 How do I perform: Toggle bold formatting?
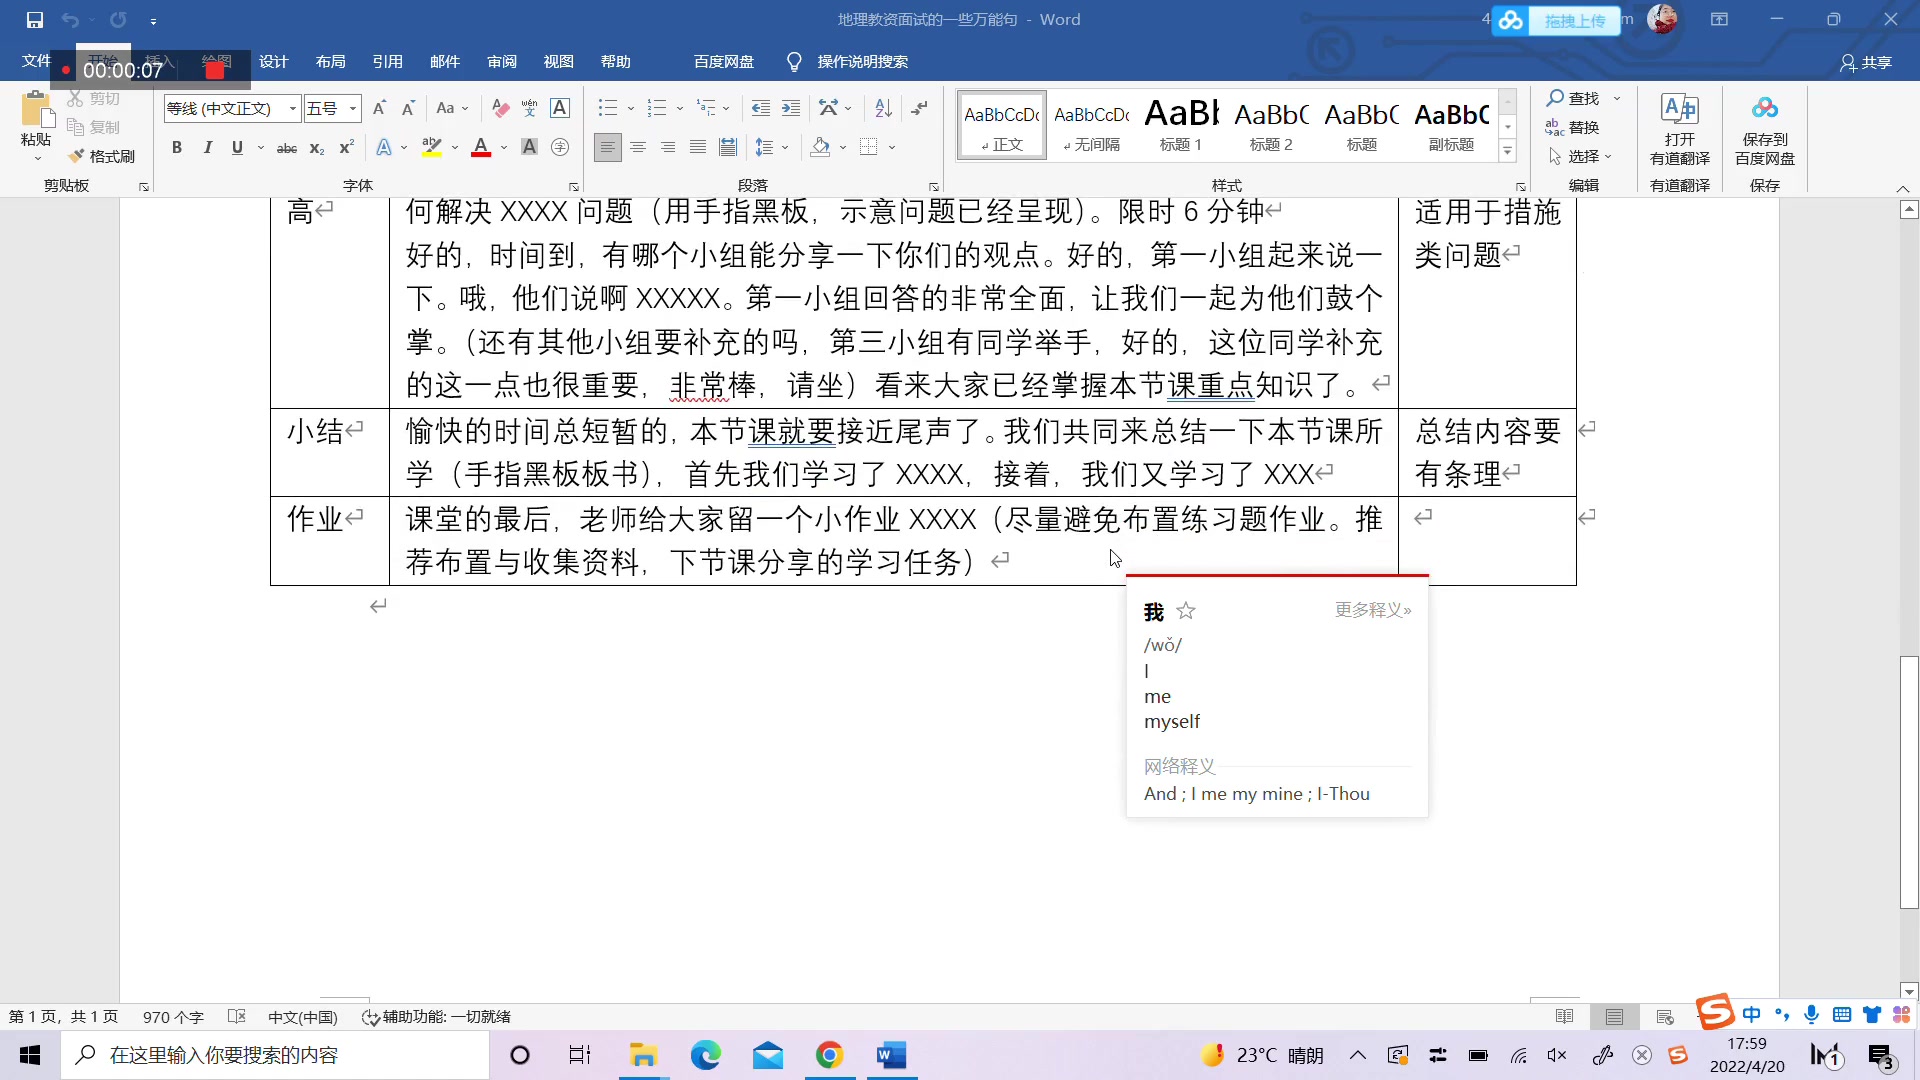tap(176, 147)
